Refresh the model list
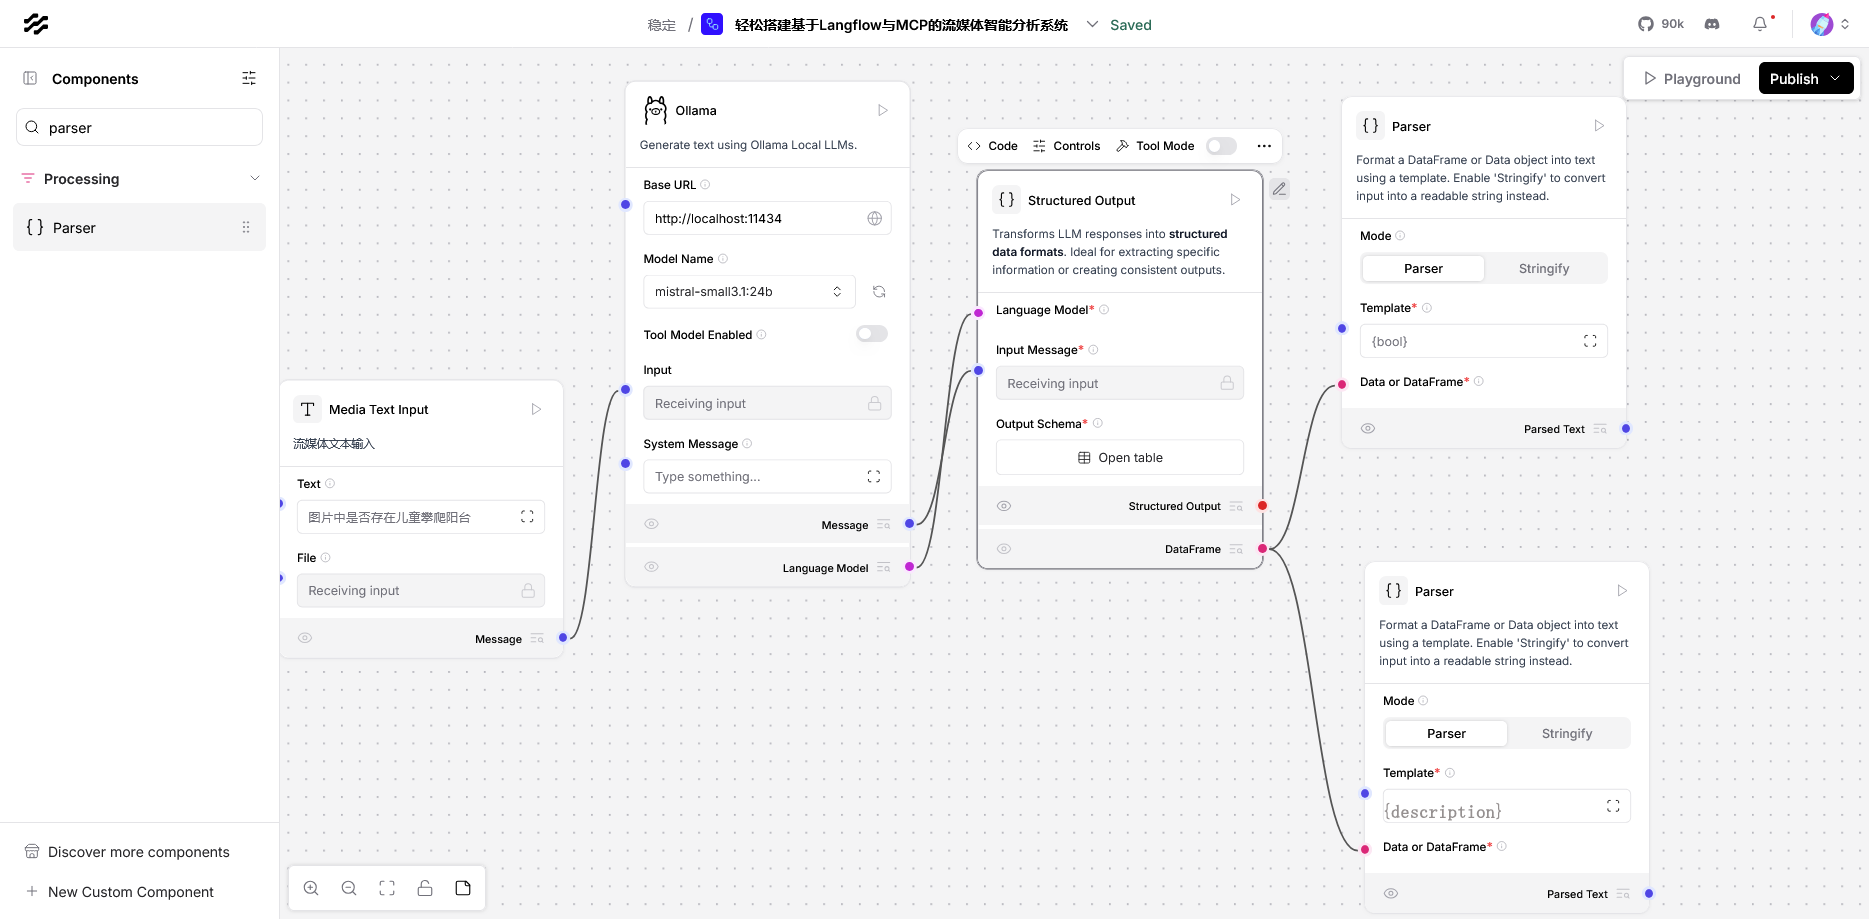 pyautogui.click(x=879, y=292)
